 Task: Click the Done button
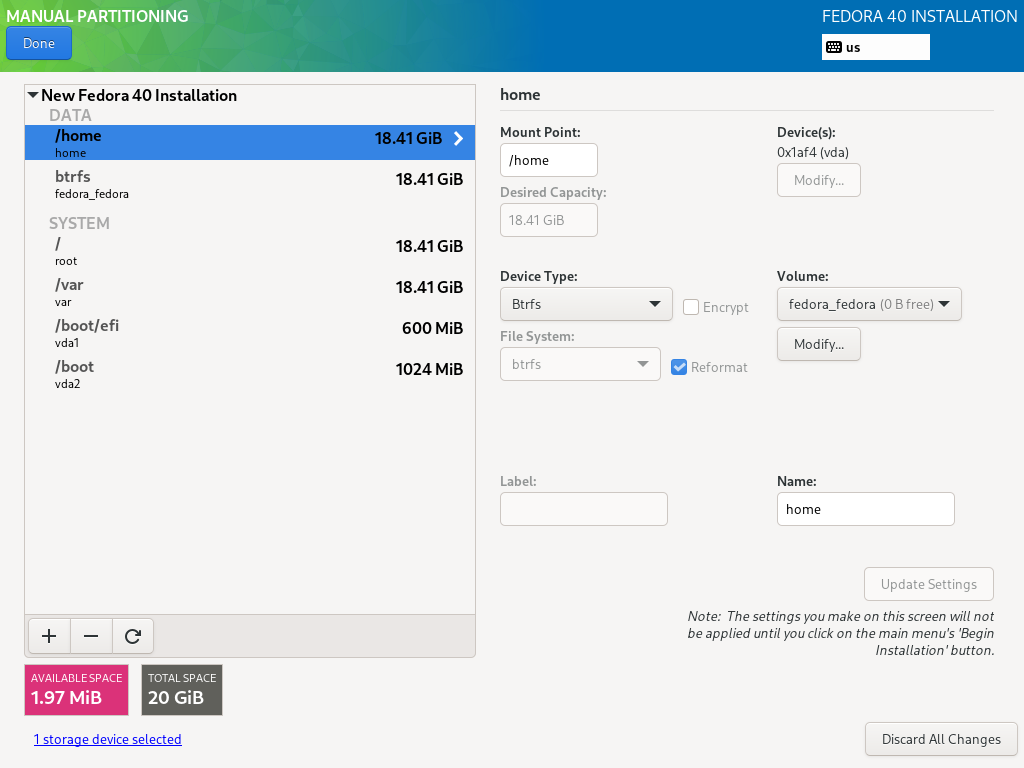(39, 43)
